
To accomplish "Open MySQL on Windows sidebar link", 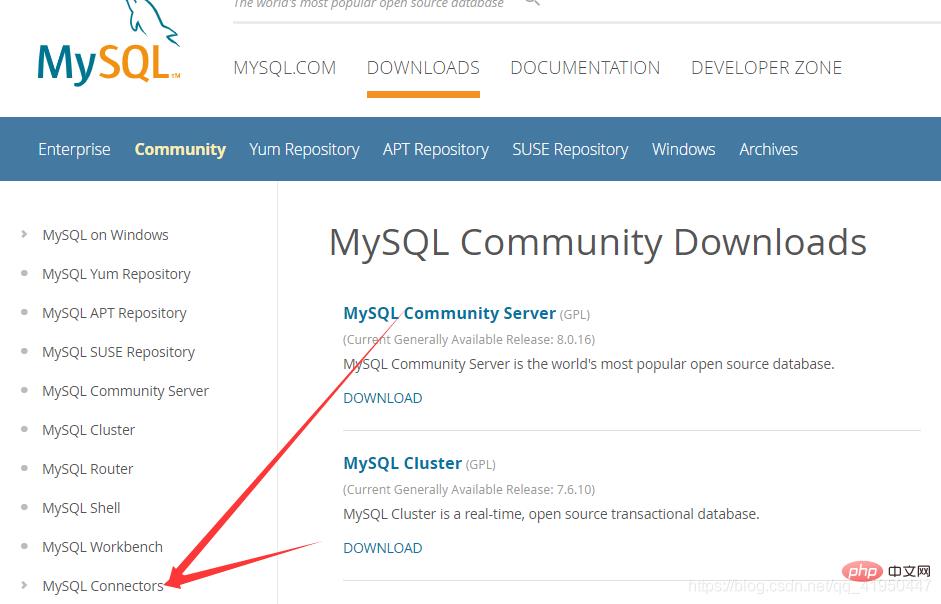I will (x=106, y=235).
